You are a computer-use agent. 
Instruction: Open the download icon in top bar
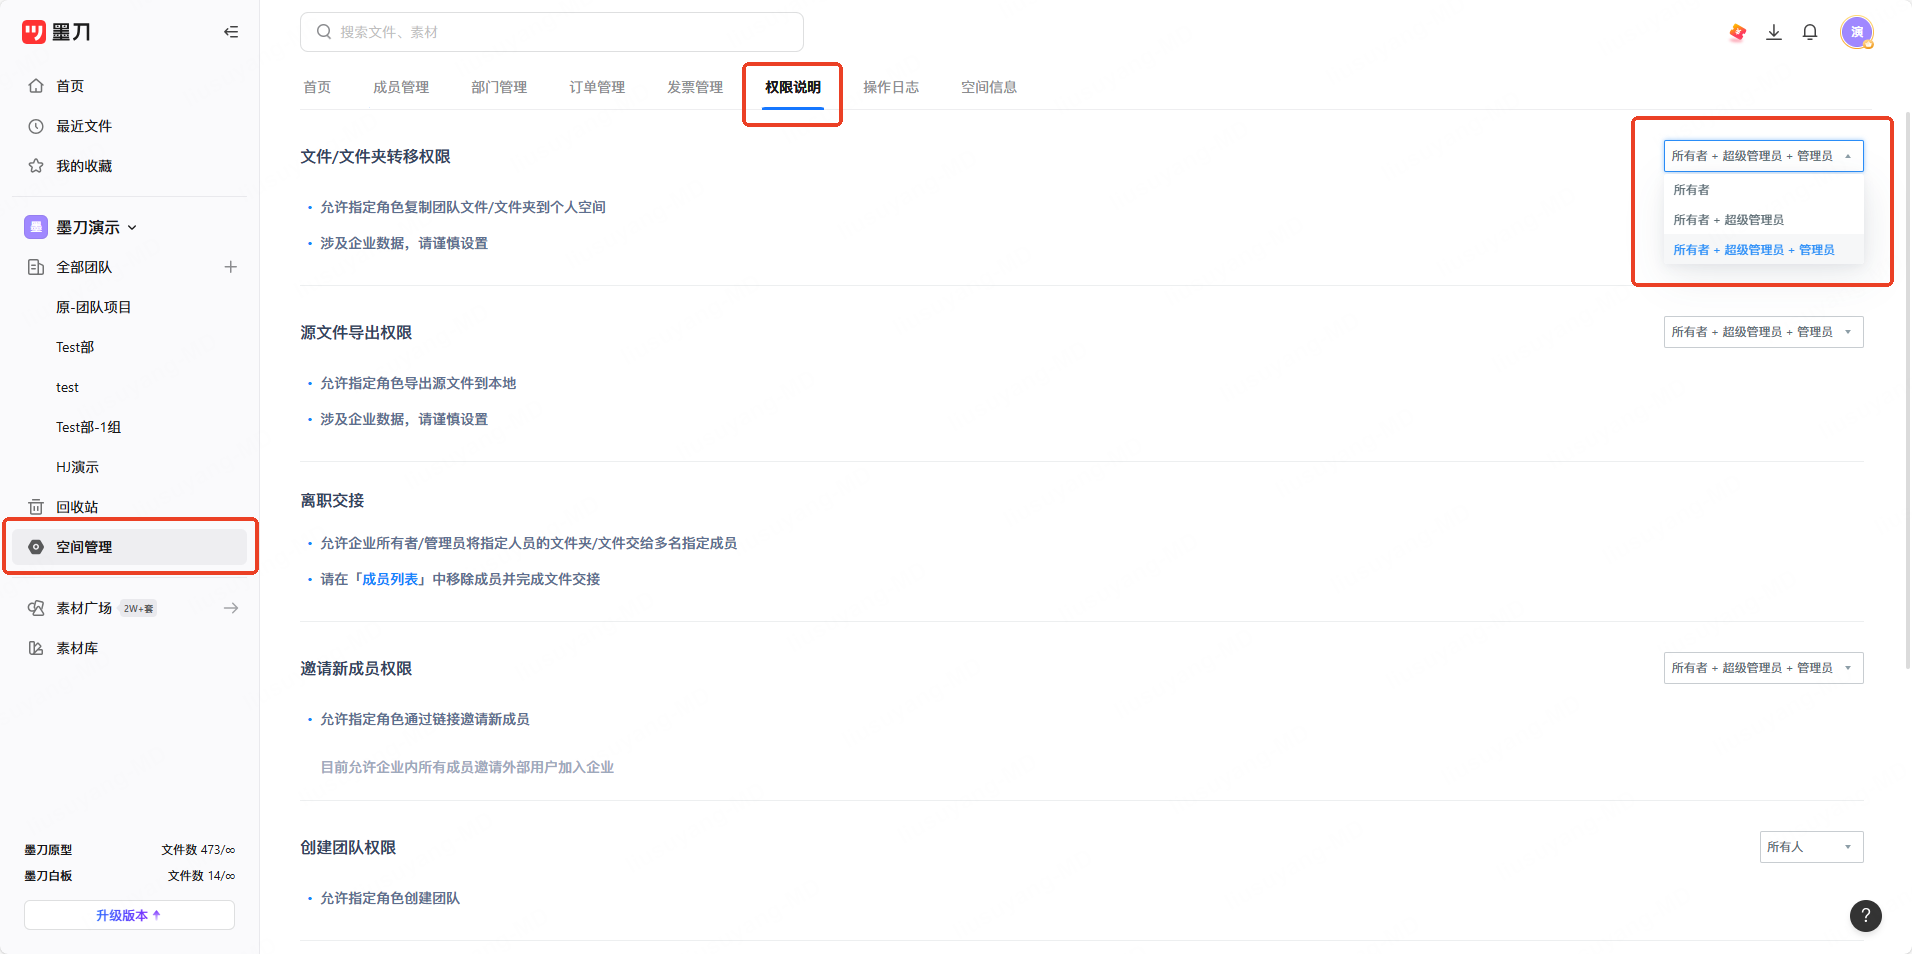pos(1774,32)
